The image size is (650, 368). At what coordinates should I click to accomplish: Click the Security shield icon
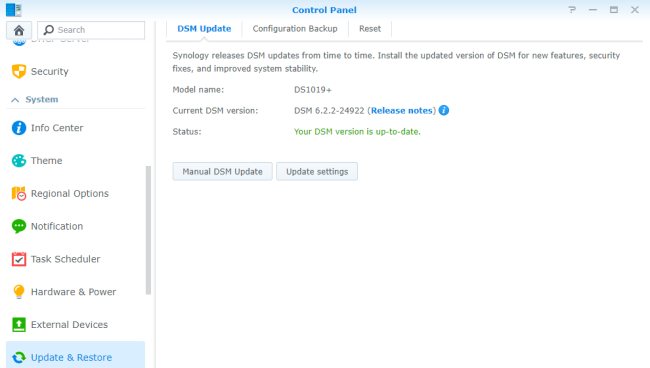pyautogui.click(x=19, y=71)
